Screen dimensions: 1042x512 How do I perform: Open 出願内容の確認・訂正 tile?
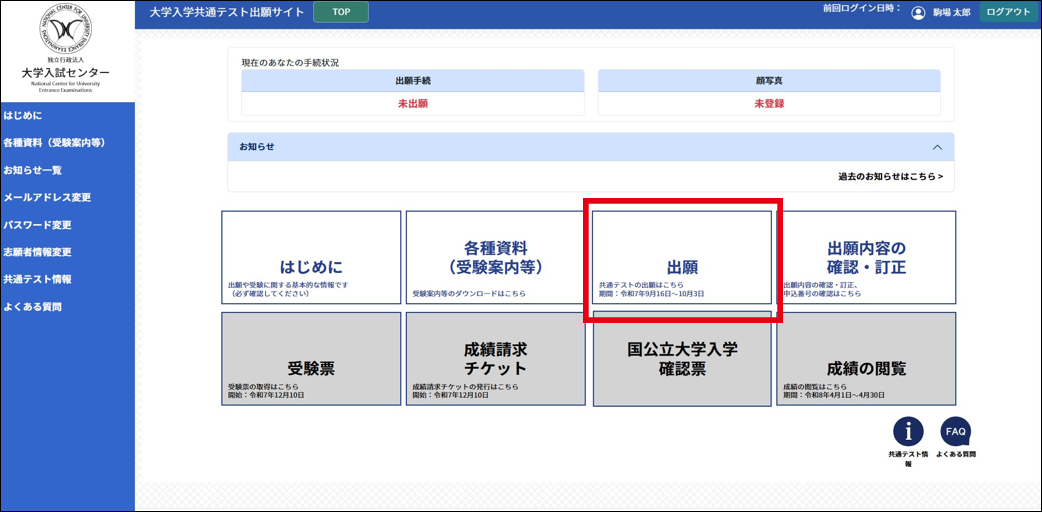866,258
